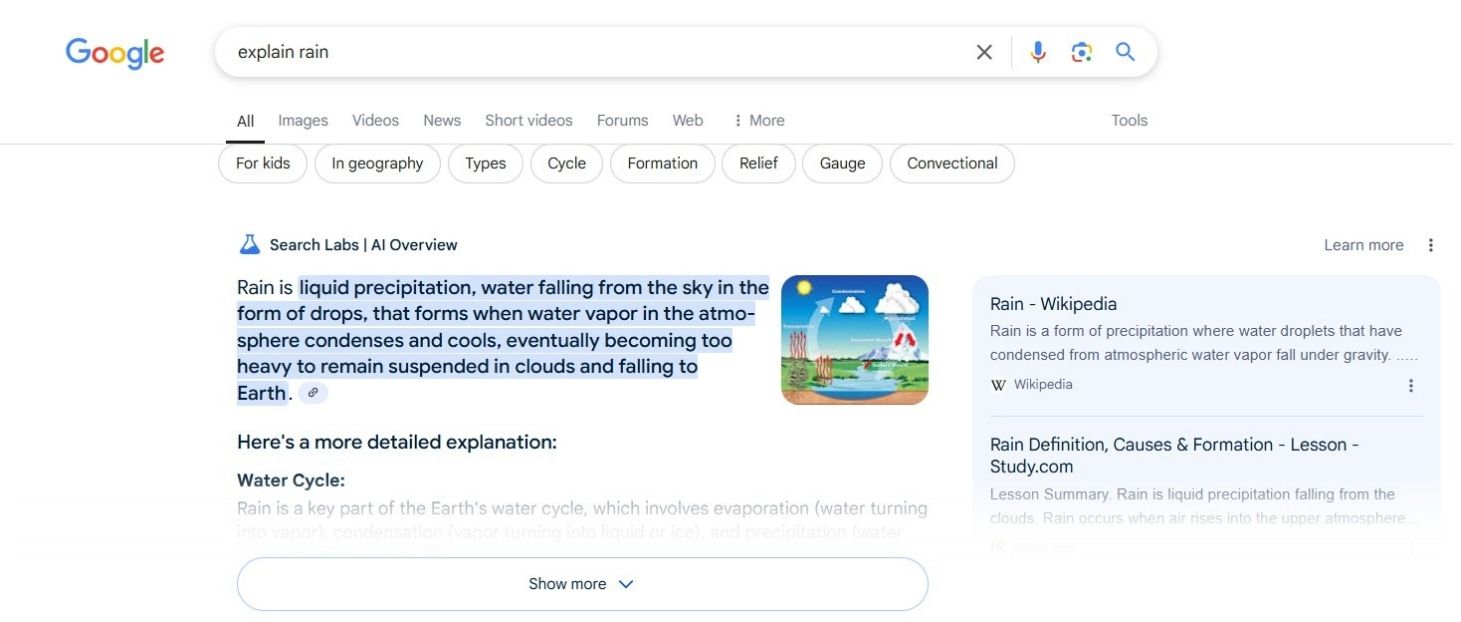Image resolution: width=1461 pixels, height=622 pixels.
Task: Select the 'Cycle' filter chip
Action: 566,164
